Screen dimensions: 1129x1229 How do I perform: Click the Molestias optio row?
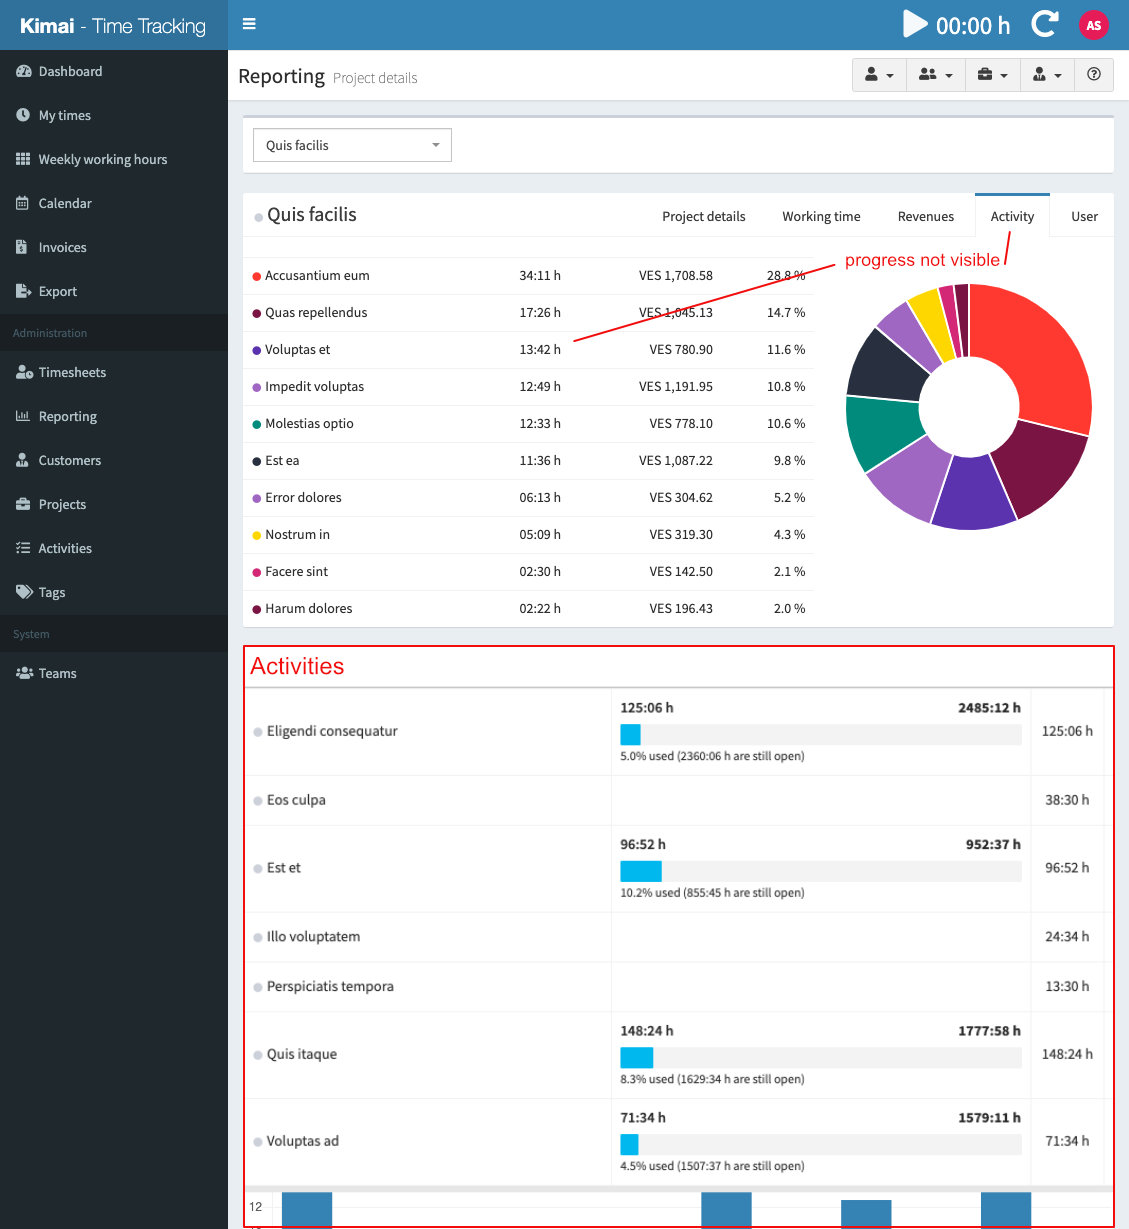(529, 423)
